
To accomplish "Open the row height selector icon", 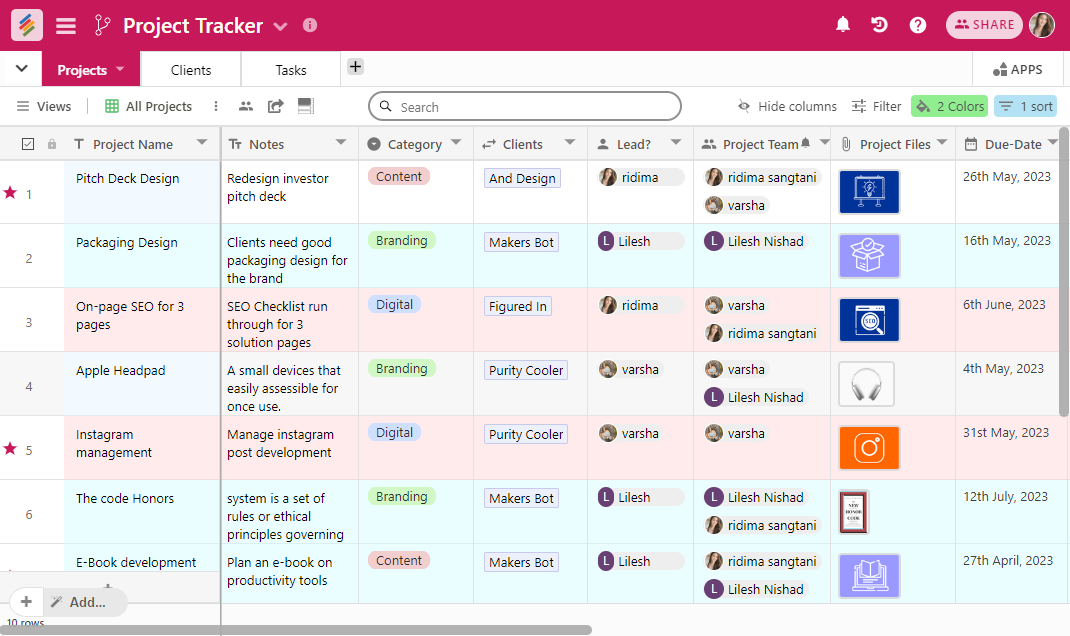I will coord(305,105).
